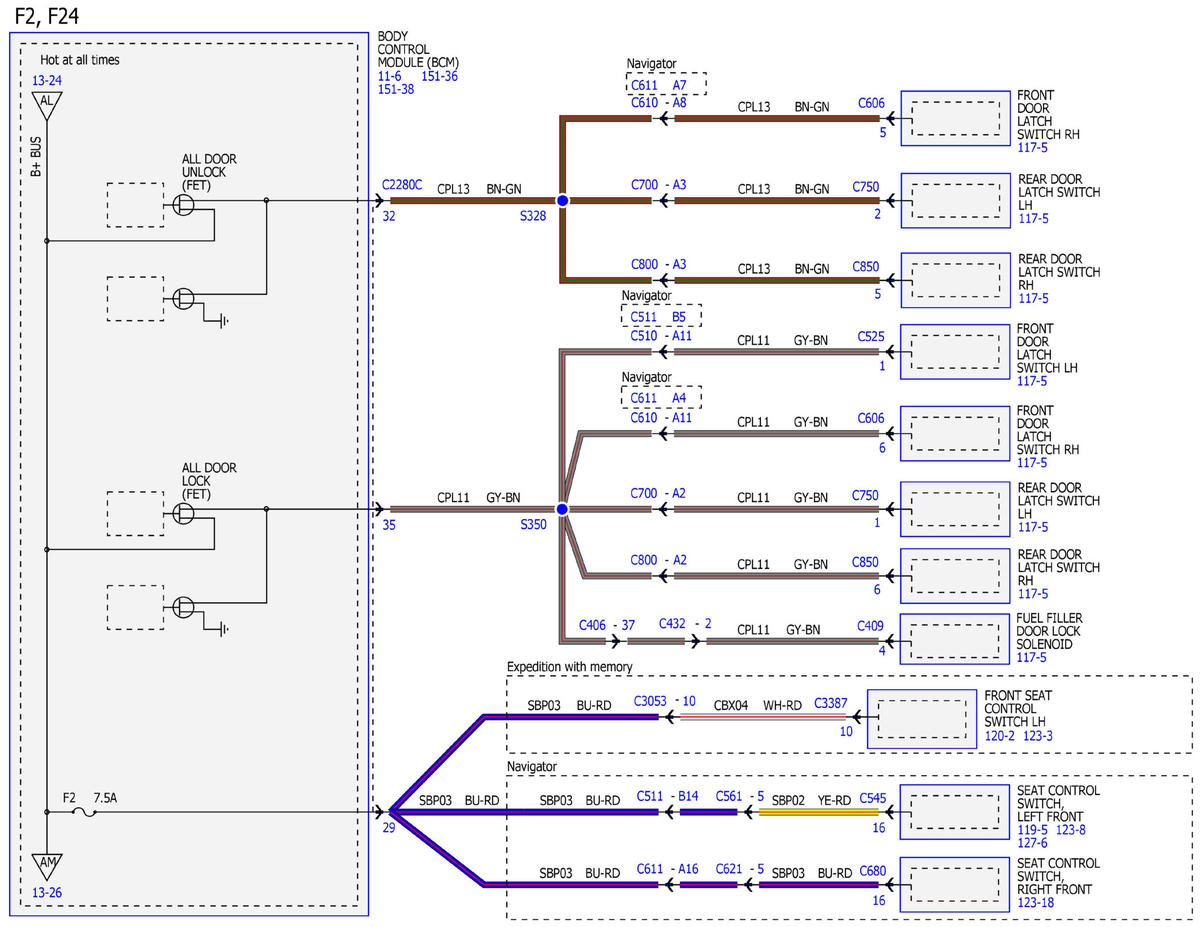This screenshot has width=1200, height=927.
Task: Click the S350 splice label
Action: (x=533, y=525)
